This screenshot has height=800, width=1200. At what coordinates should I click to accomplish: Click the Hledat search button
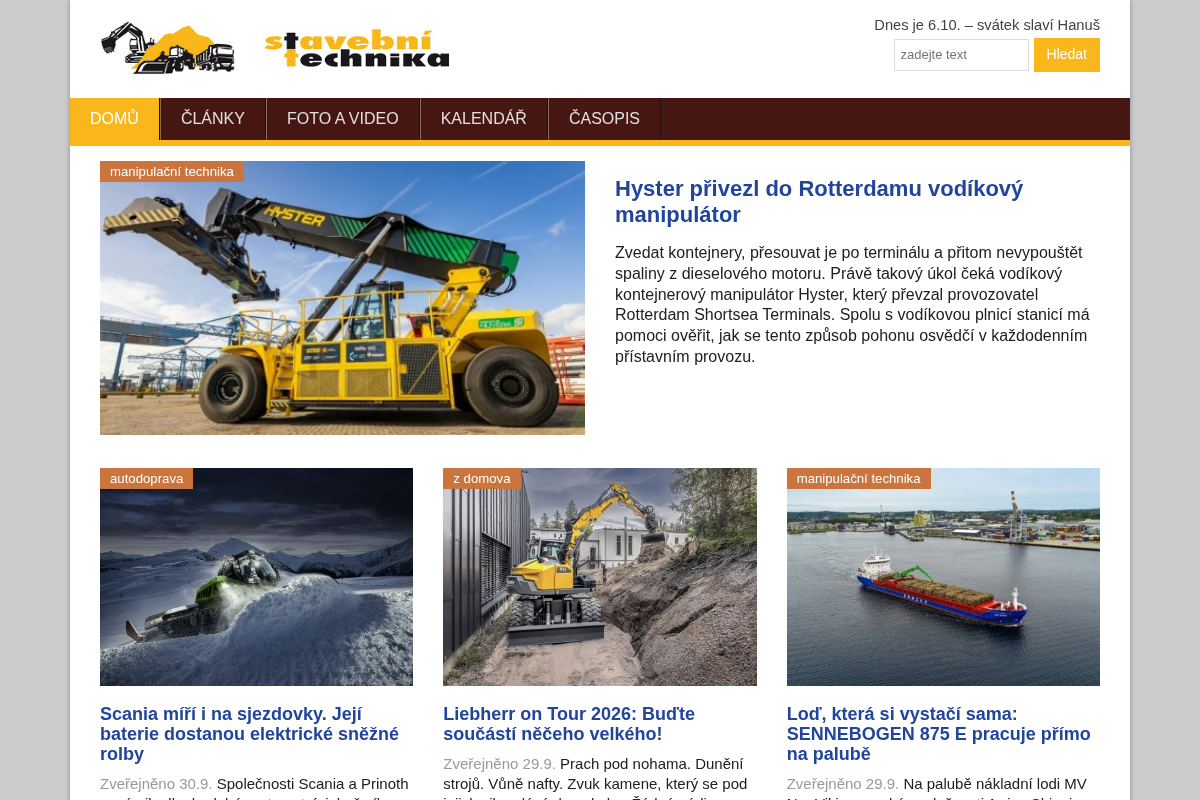[x=1067, y=55]
